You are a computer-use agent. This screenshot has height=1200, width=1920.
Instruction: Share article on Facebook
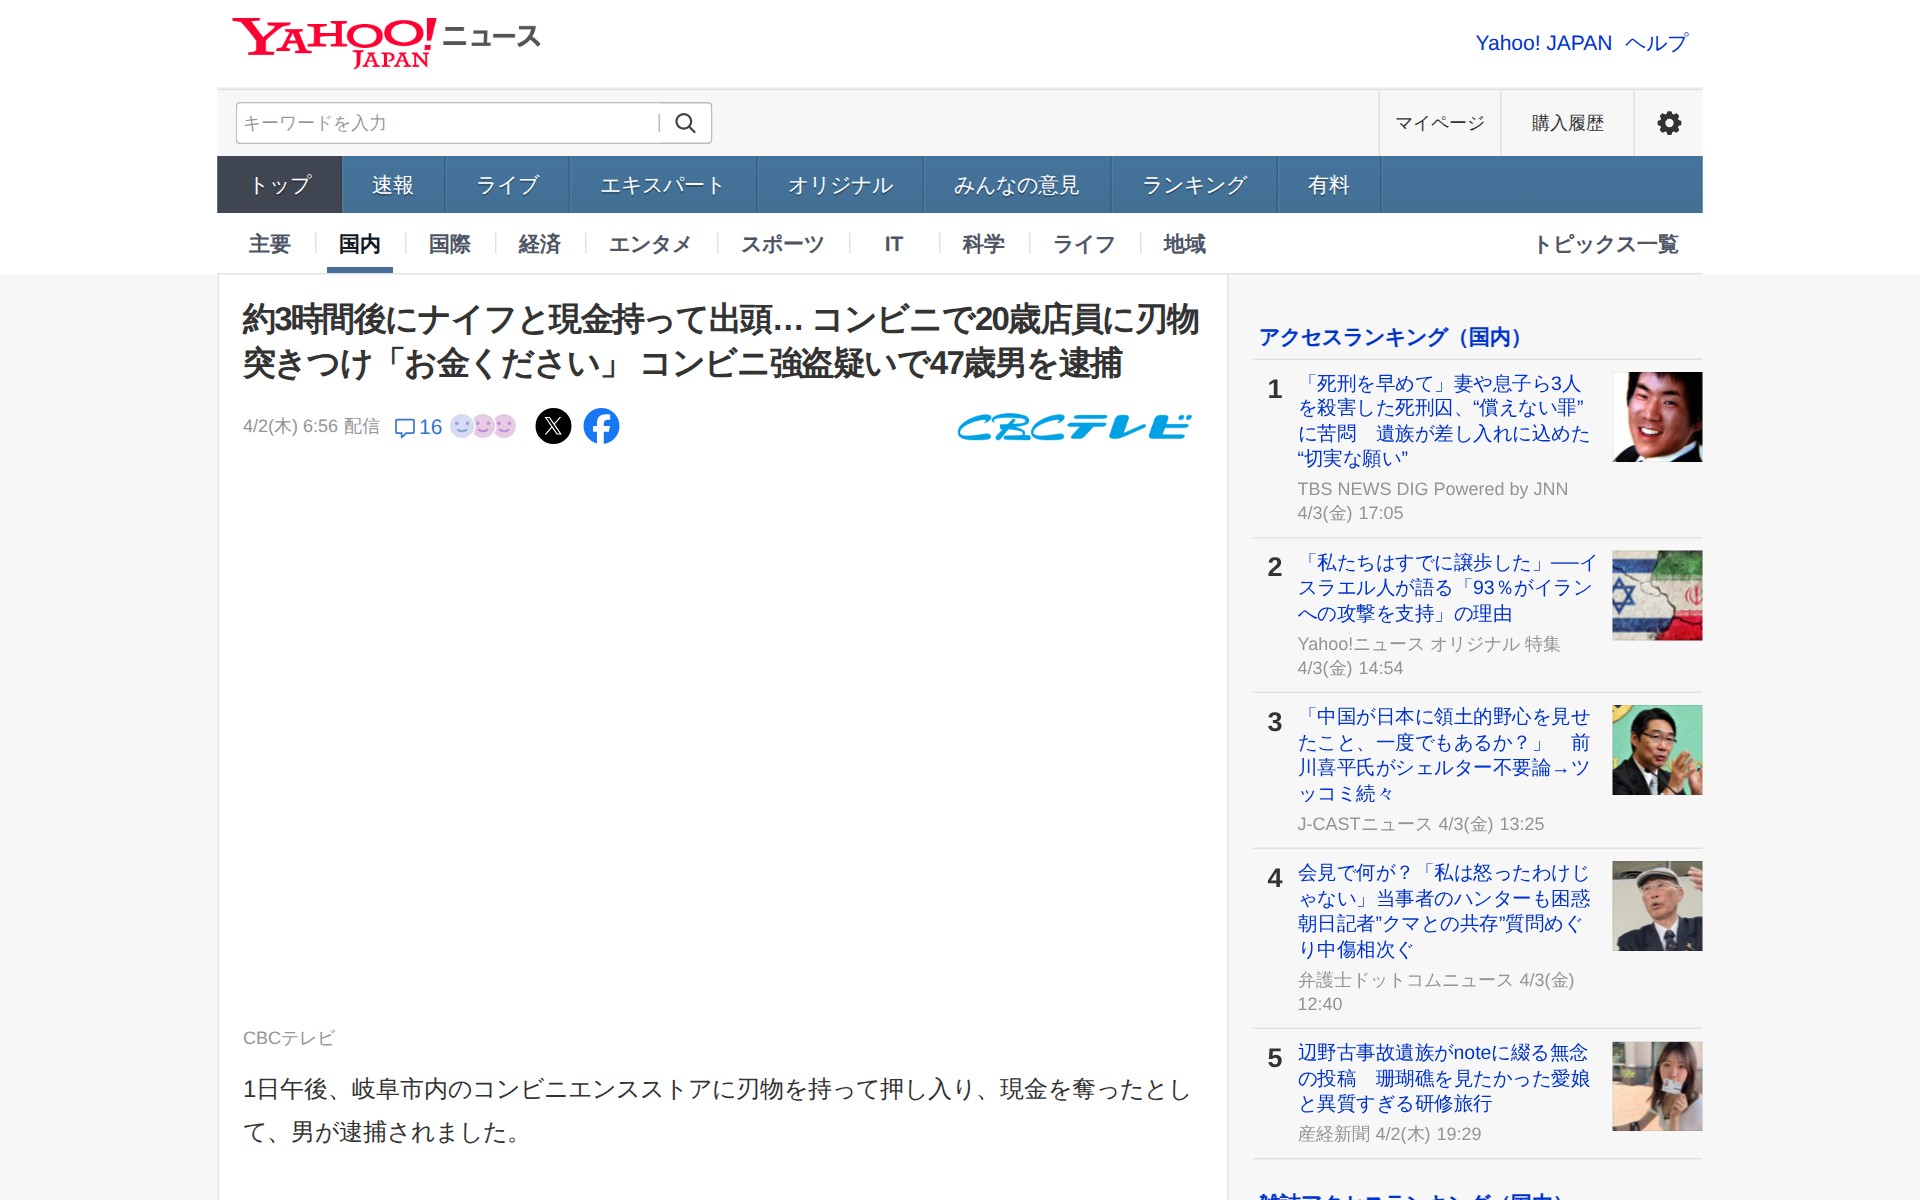pyautogui.click(x=601, y=426)
